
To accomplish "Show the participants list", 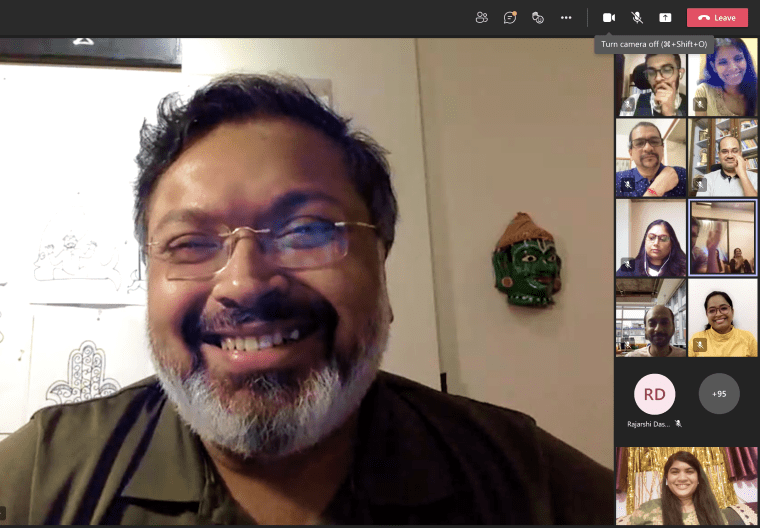I will [481, 18].
